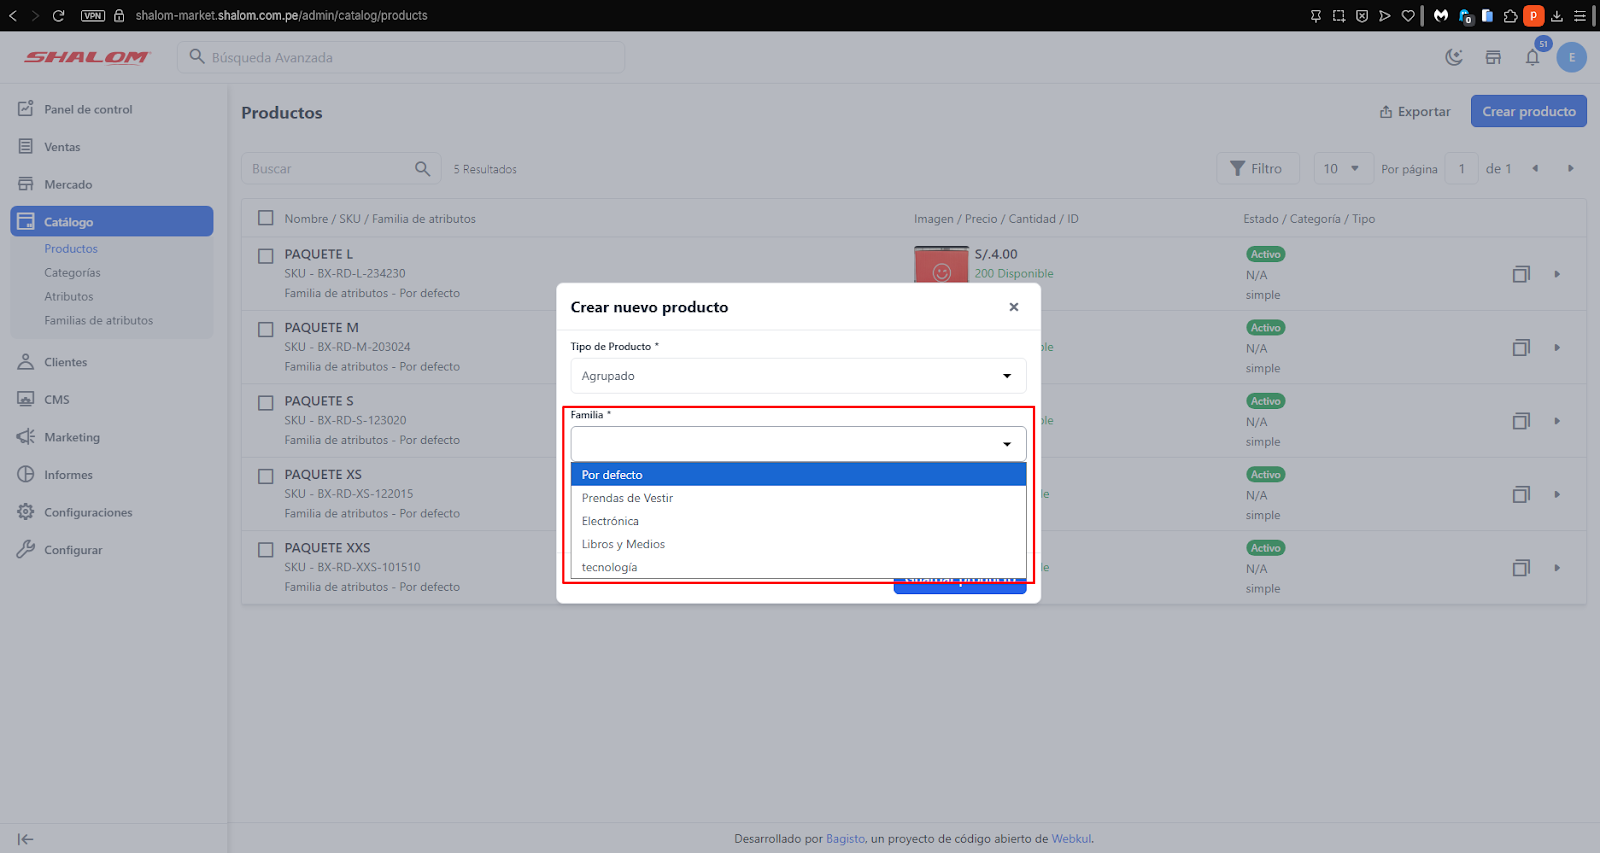Click the dark mode moon icon
Image resolution: width=1600 pixels, height=853 pixels.
point(1454,58)
